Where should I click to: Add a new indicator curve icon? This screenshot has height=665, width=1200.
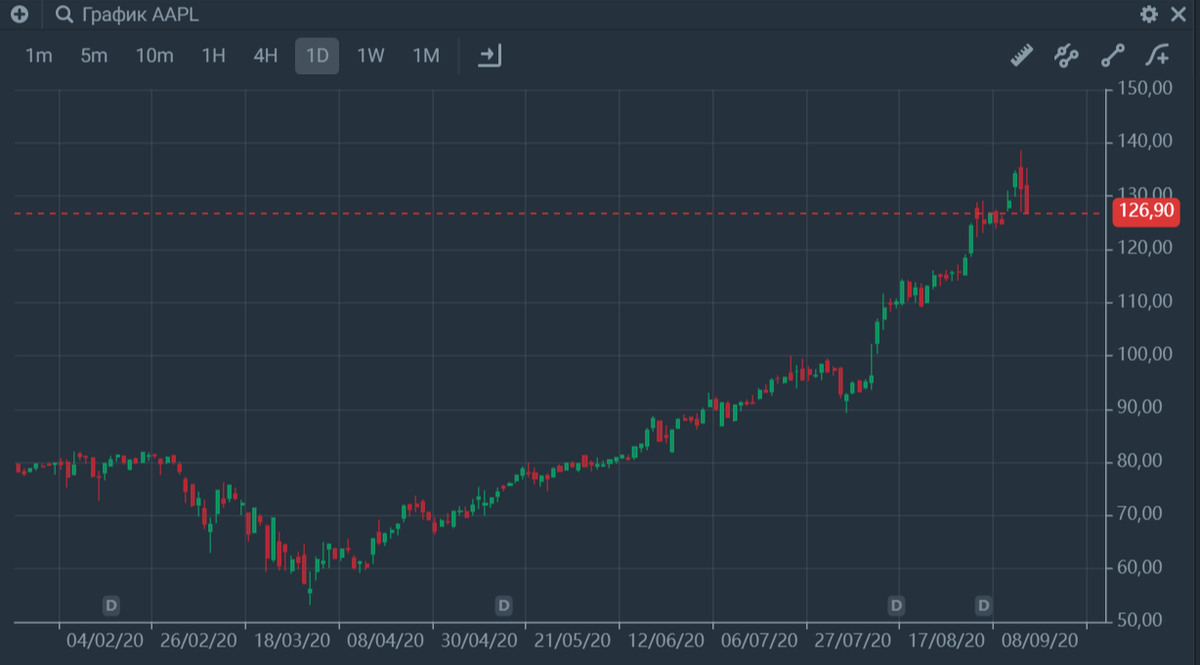(1158, 56)
